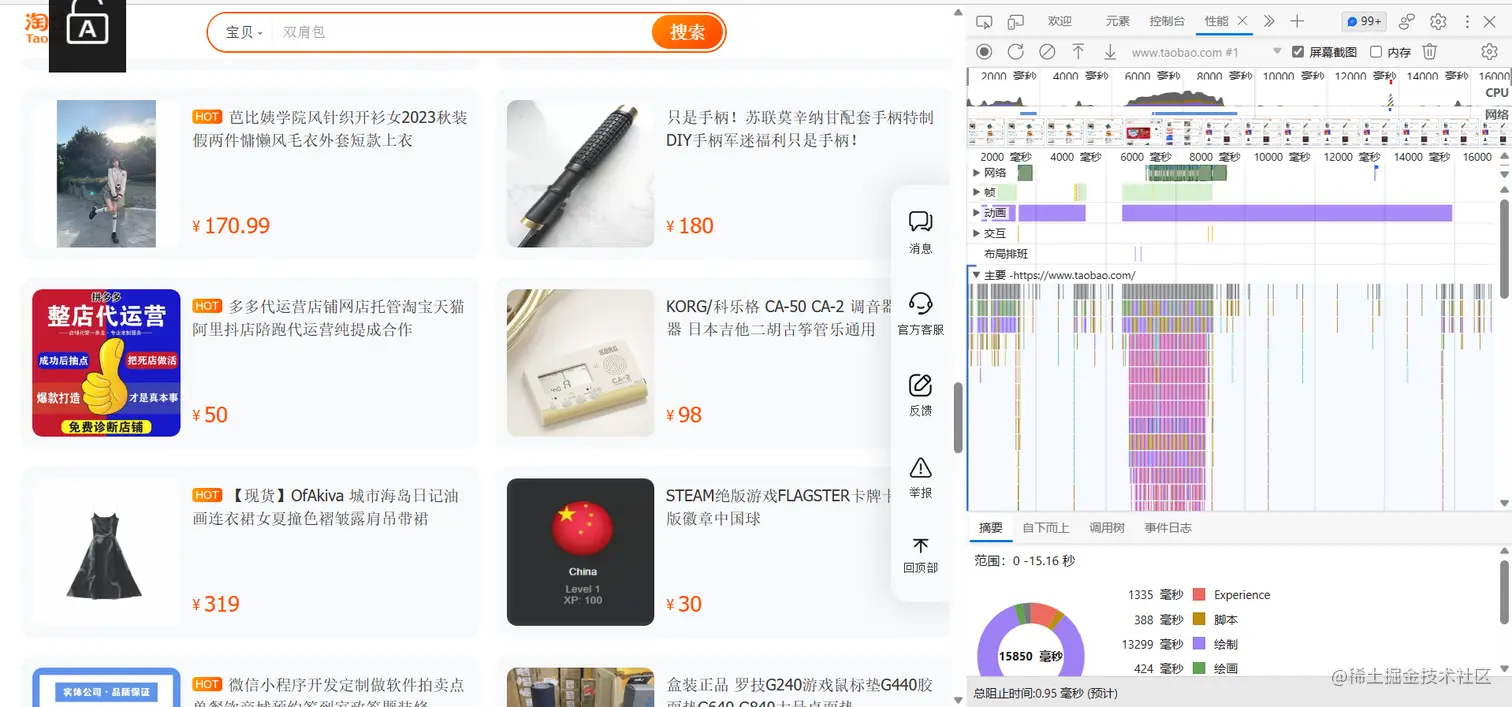
Task: Open DevTools settings gear in tab bar
Action: click(1438, 21)
